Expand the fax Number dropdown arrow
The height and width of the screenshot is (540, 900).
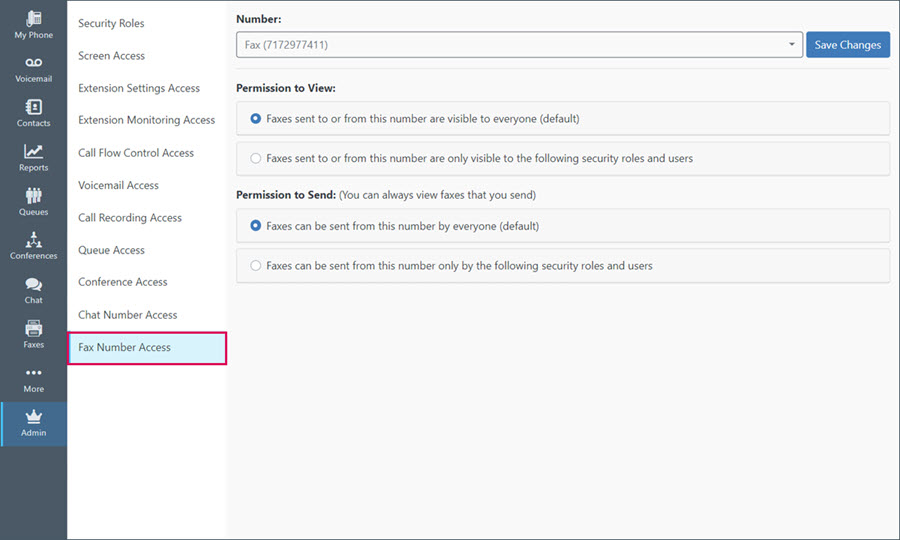click(x=792, y=45)
